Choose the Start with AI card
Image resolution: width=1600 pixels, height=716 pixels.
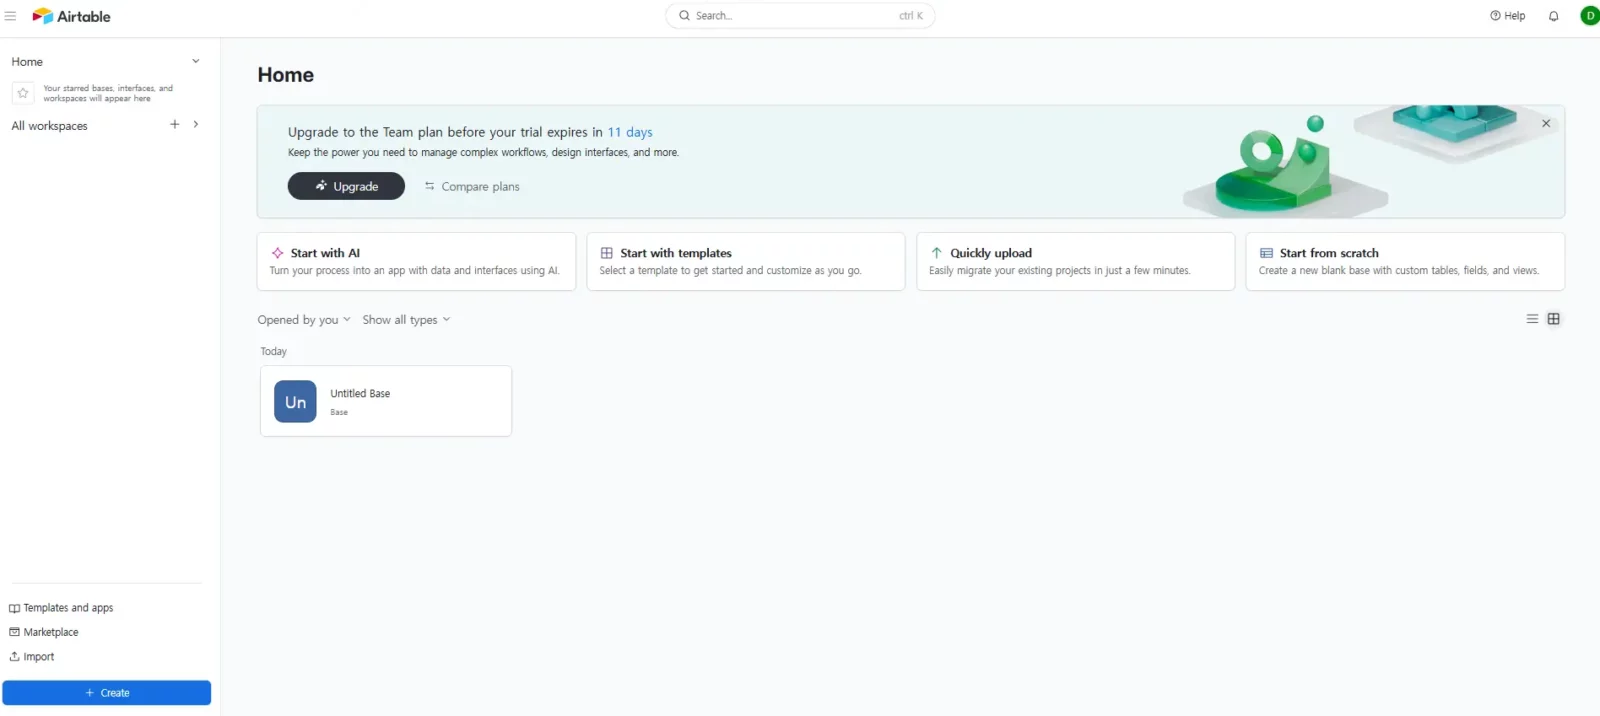[x=416, y=262]
